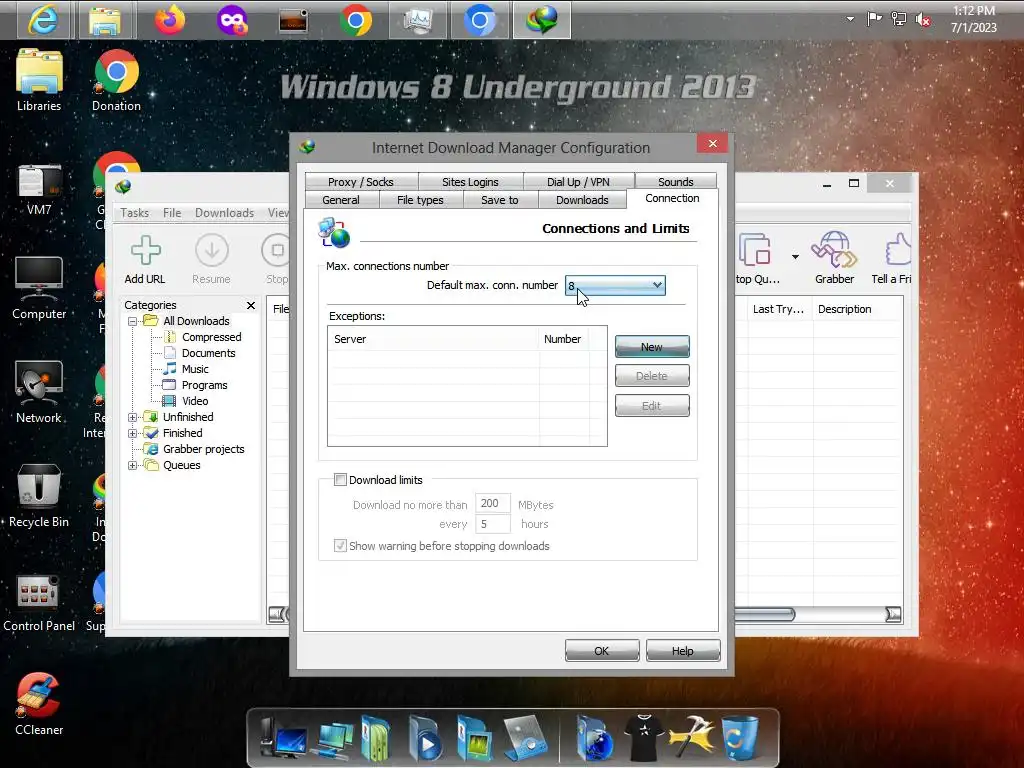The height and width of the screenshot is (768, 1024).
Task: Select Video in the Categories tree
Action: [x=195, y=401]
